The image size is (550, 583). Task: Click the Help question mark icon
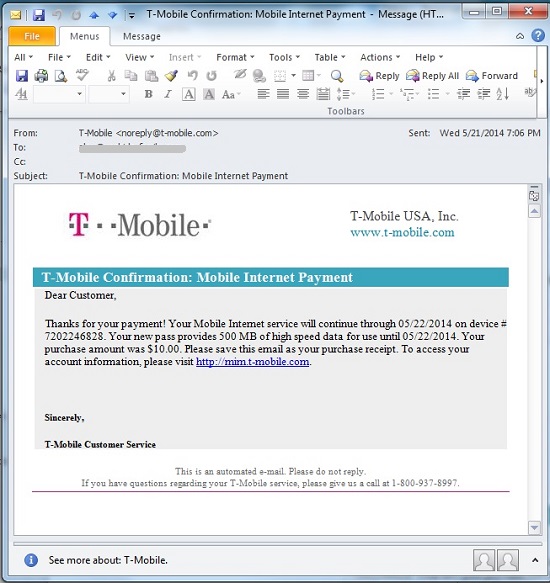pyautogui.click(x=538, y=36)
